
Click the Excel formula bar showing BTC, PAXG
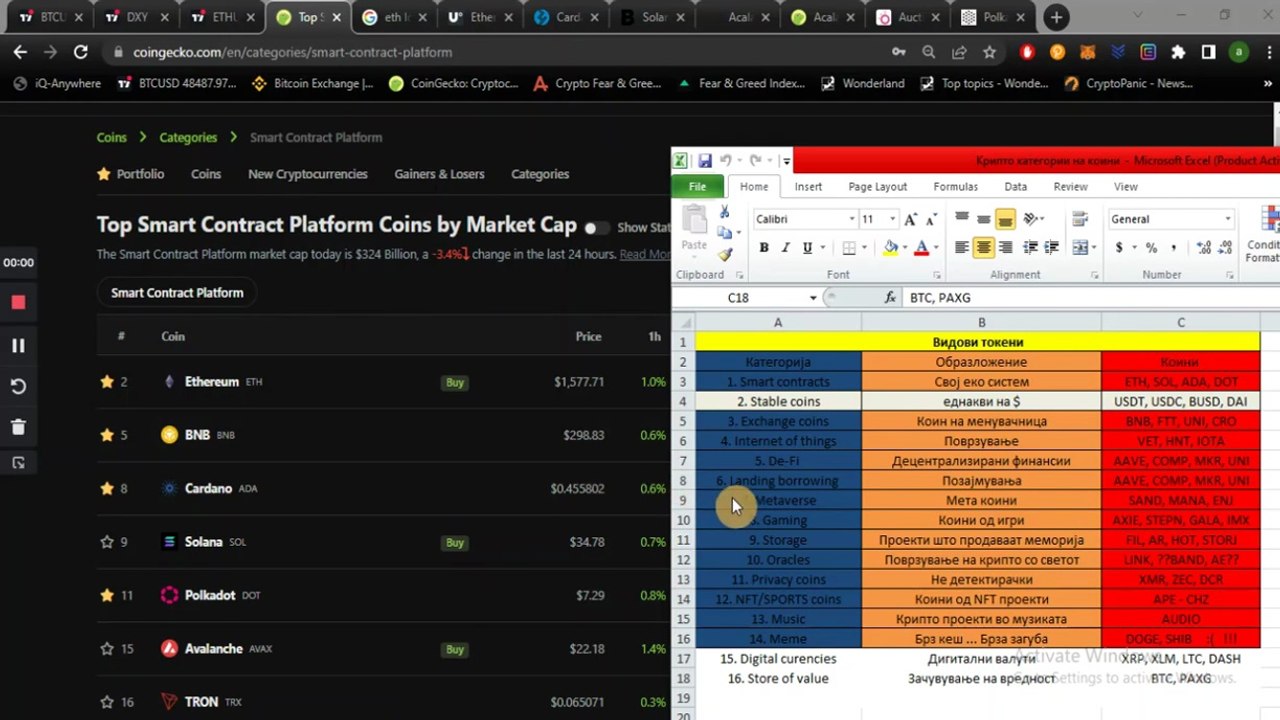(1090, 297)
